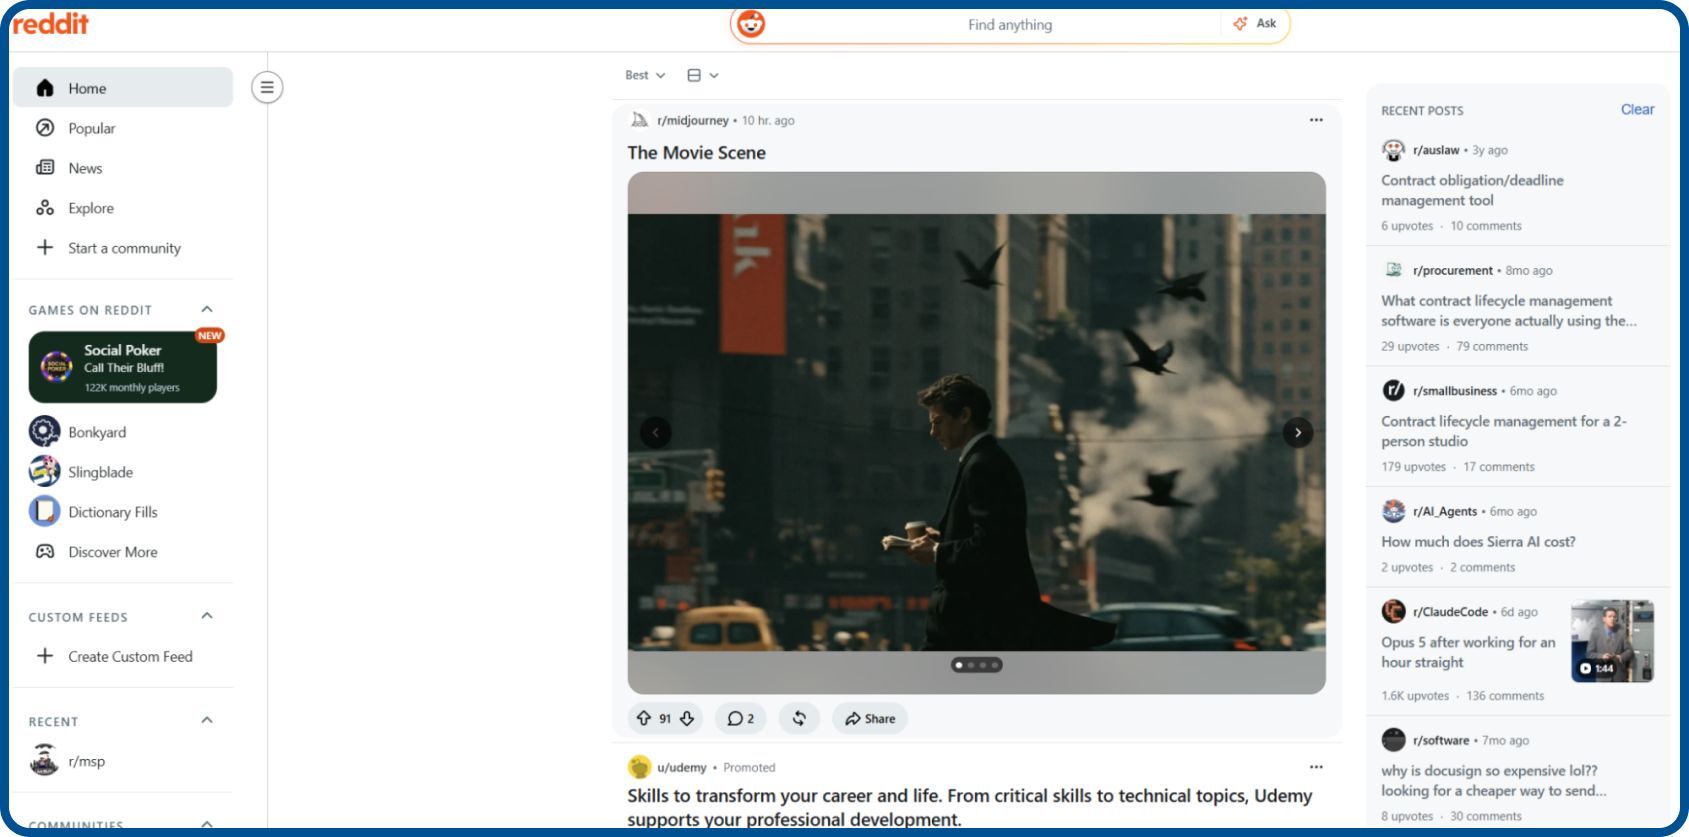Start a community
Image resolution: width=1689 pixels, height=837 pixels.
point(123,248)
